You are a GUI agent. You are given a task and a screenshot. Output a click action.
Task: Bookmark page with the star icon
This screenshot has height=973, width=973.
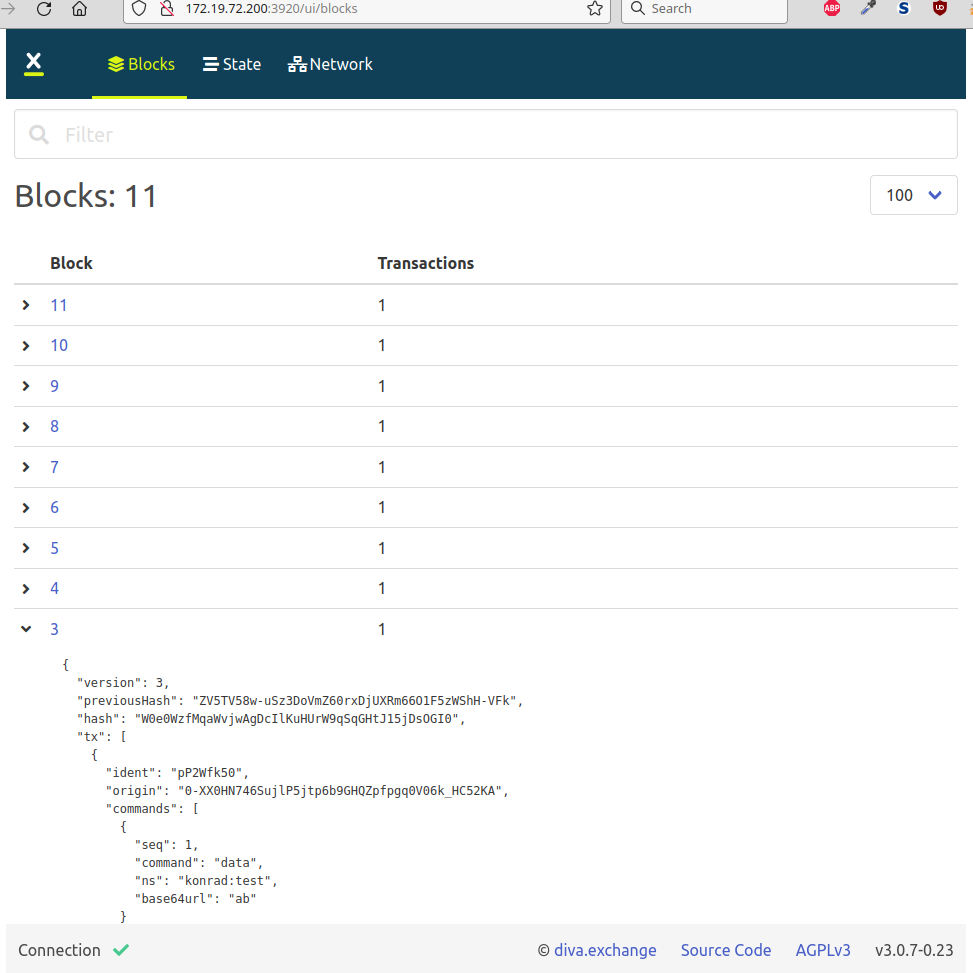594,9
